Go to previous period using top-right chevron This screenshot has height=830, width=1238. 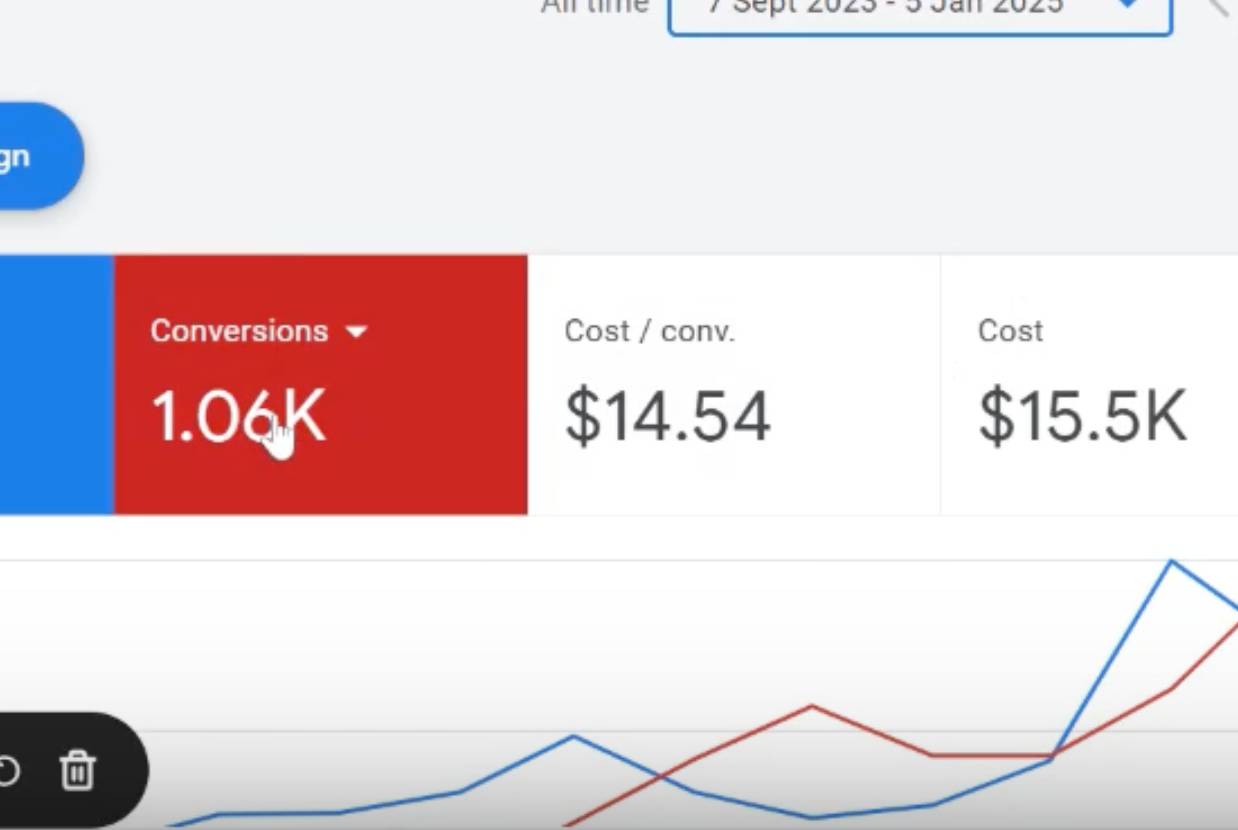pos(1218,7)
